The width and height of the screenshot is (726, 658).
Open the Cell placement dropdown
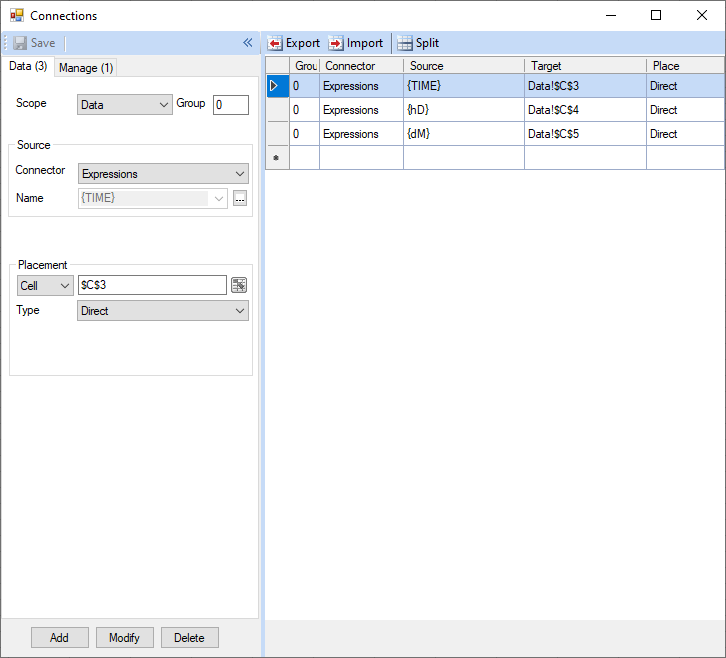45,286
